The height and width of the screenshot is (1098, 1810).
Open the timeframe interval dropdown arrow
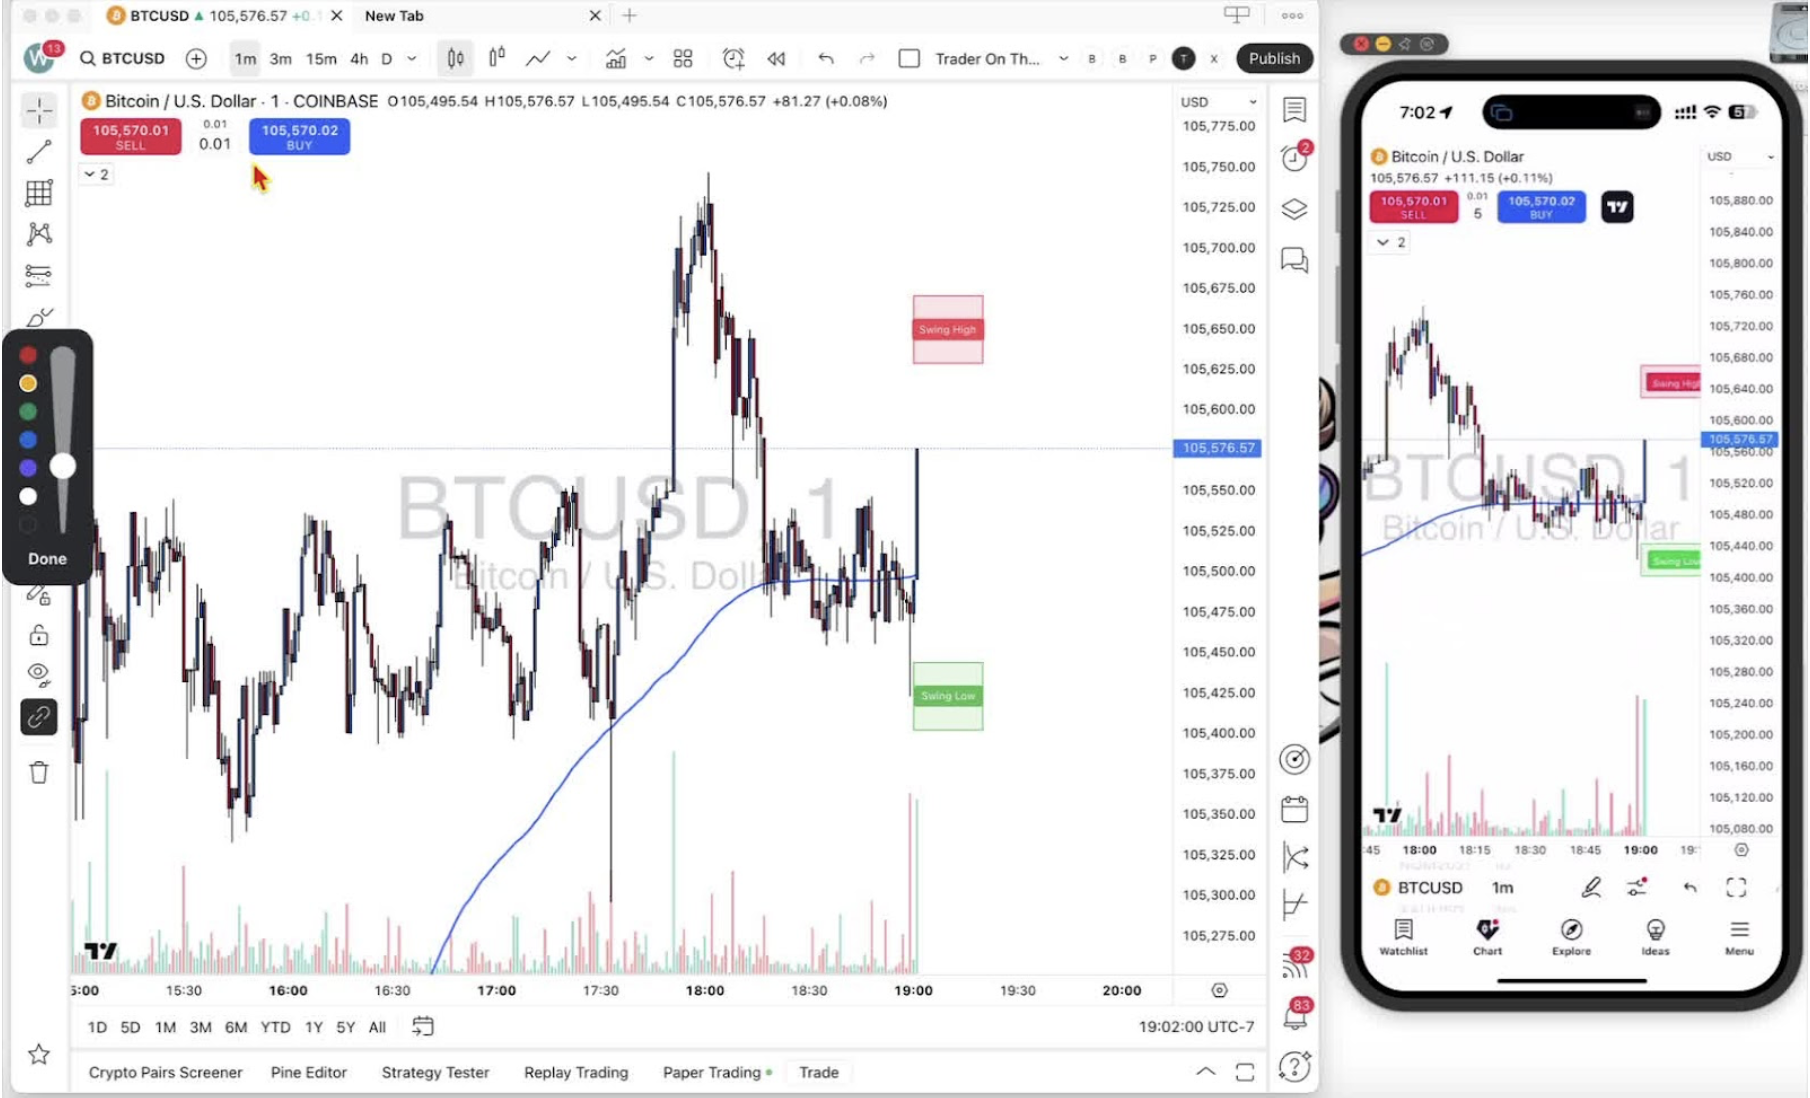412,59
